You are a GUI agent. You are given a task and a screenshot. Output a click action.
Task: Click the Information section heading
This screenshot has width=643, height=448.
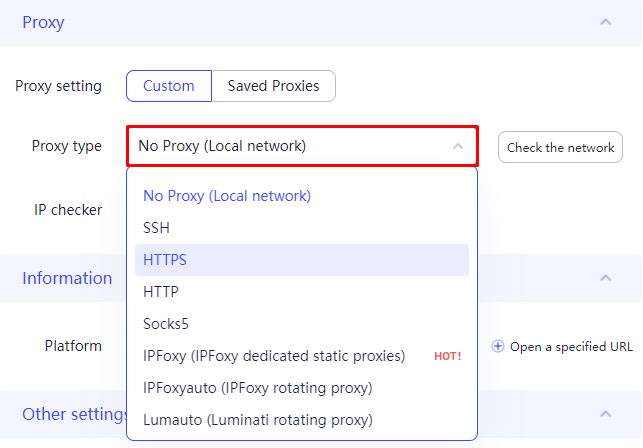coord(67,278)
